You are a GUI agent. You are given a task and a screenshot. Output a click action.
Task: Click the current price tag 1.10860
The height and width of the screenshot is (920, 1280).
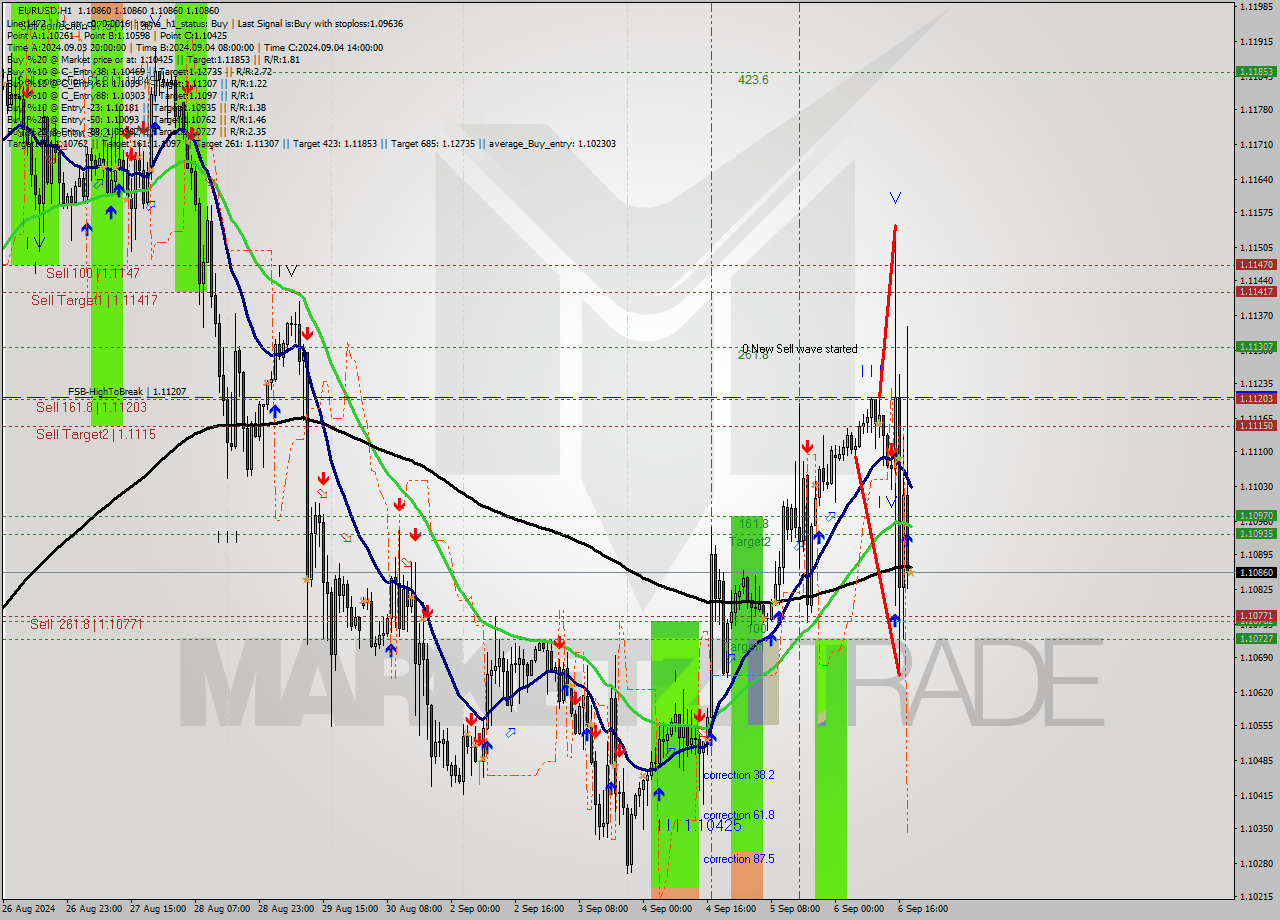click(1256, 573)
